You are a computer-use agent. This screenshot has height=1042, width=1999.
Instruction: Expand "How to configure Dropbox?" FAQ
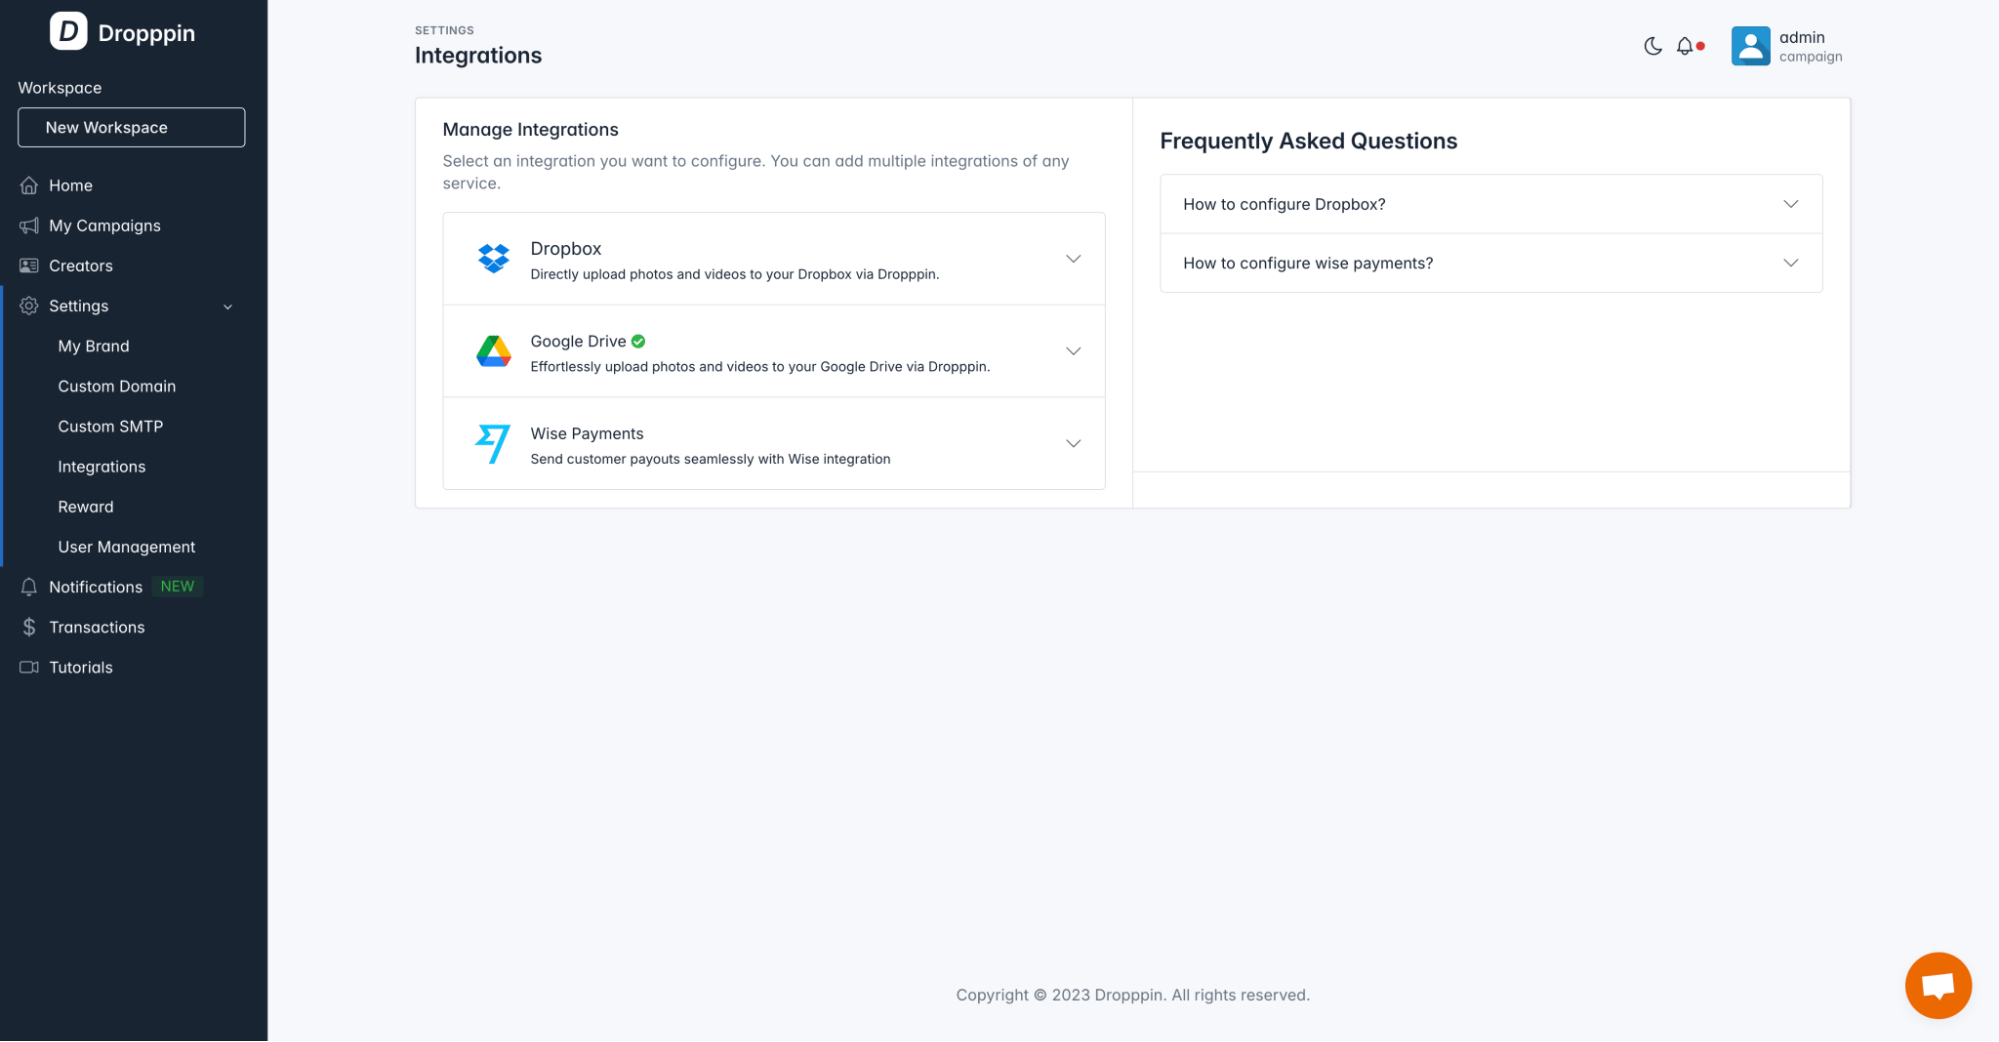[x=1790, y=204]
